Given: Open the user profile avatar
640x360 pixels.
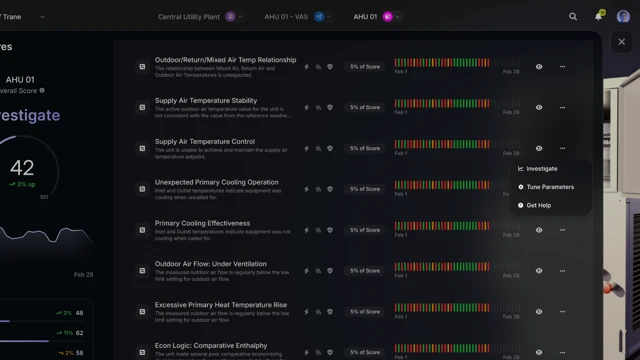Looking at the screenshot, I should coord(623,17).
